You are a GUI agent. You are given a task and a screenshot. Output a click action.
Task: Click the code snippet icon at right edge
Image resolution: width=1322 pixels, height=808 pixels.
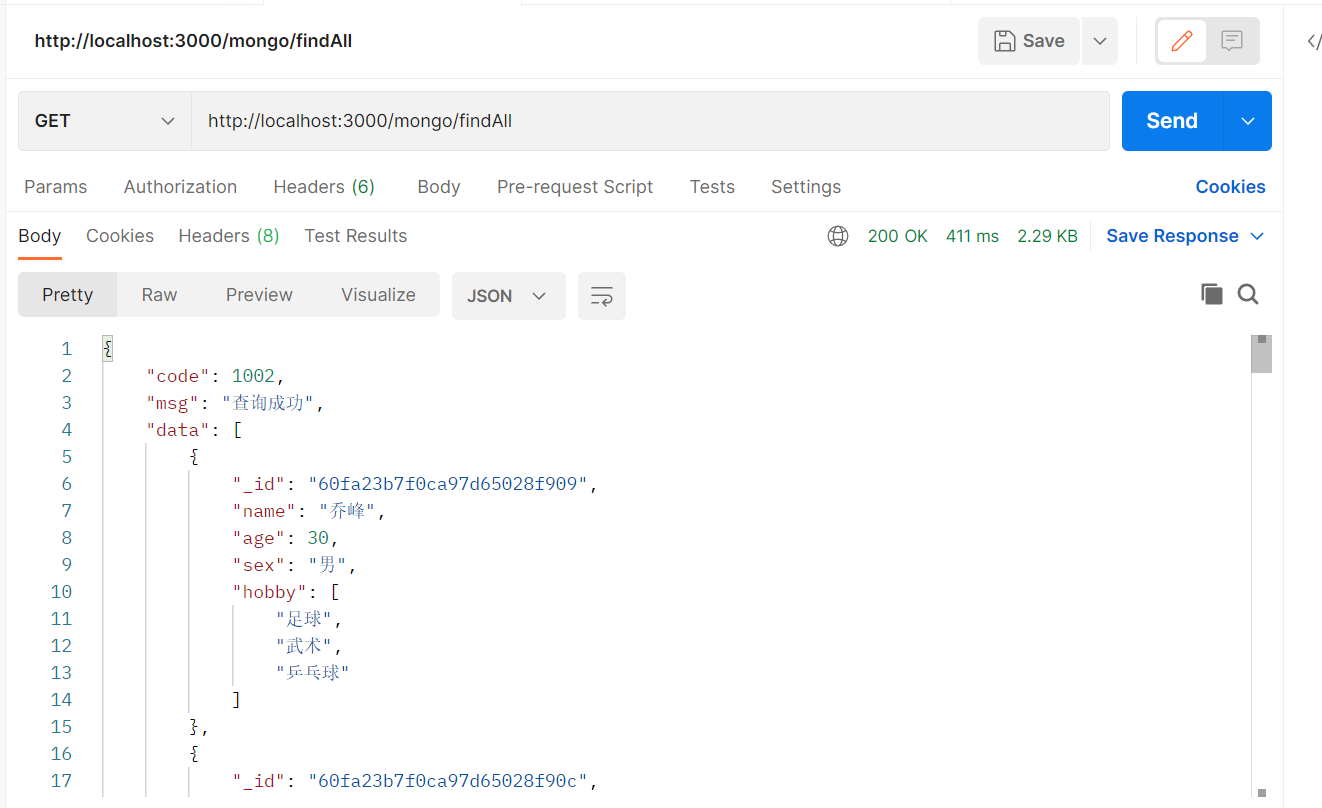click(x=1314, y=41)
